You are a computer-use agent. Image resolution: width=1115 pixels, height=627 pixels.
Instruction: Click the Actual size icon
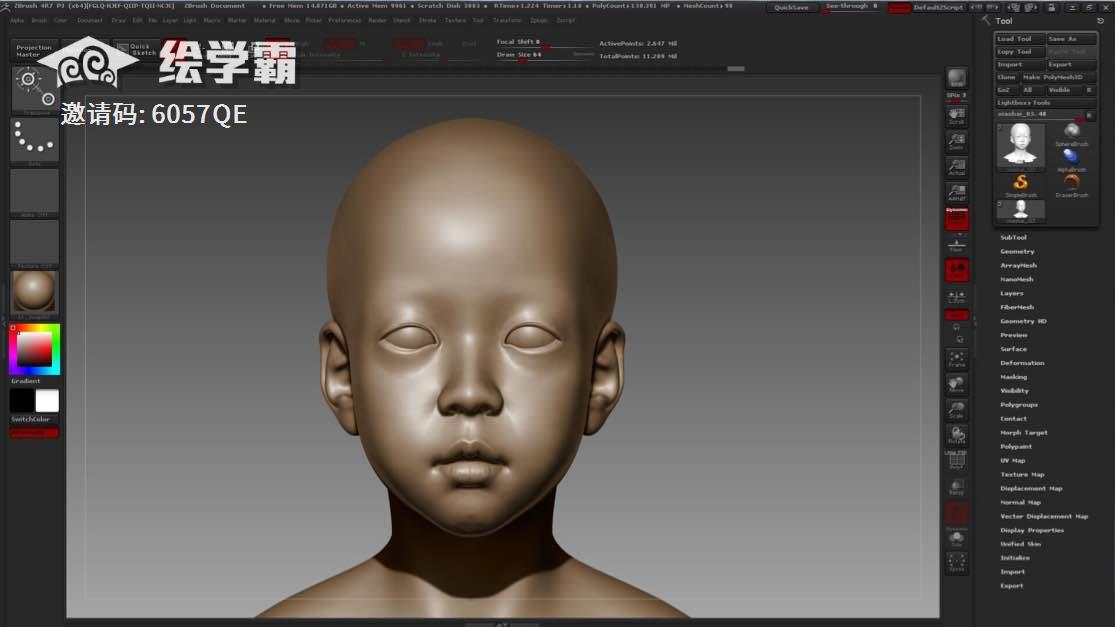tap(956, 167)
